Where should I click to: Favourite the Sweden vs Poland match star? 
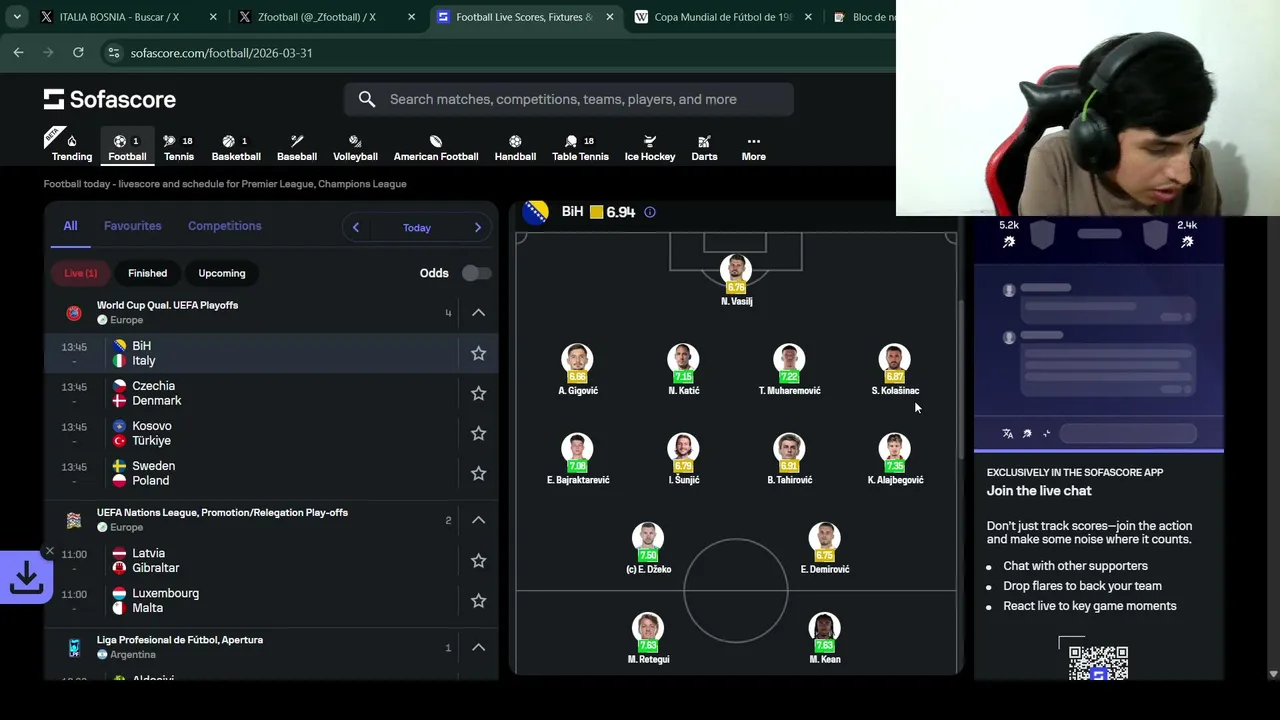tap(478, 473)
